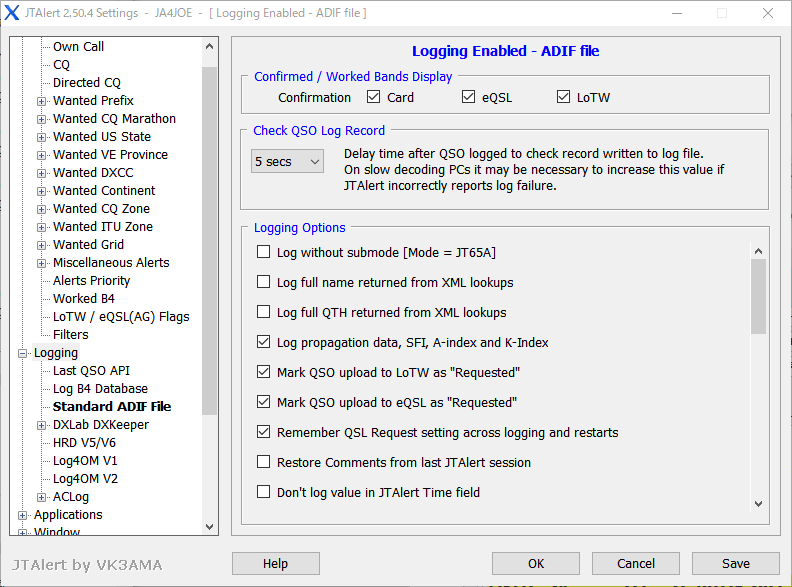Viewport: 792px width, 587px height.
Task: Expand the ACLog tree node
Action: tap(42, 497)
